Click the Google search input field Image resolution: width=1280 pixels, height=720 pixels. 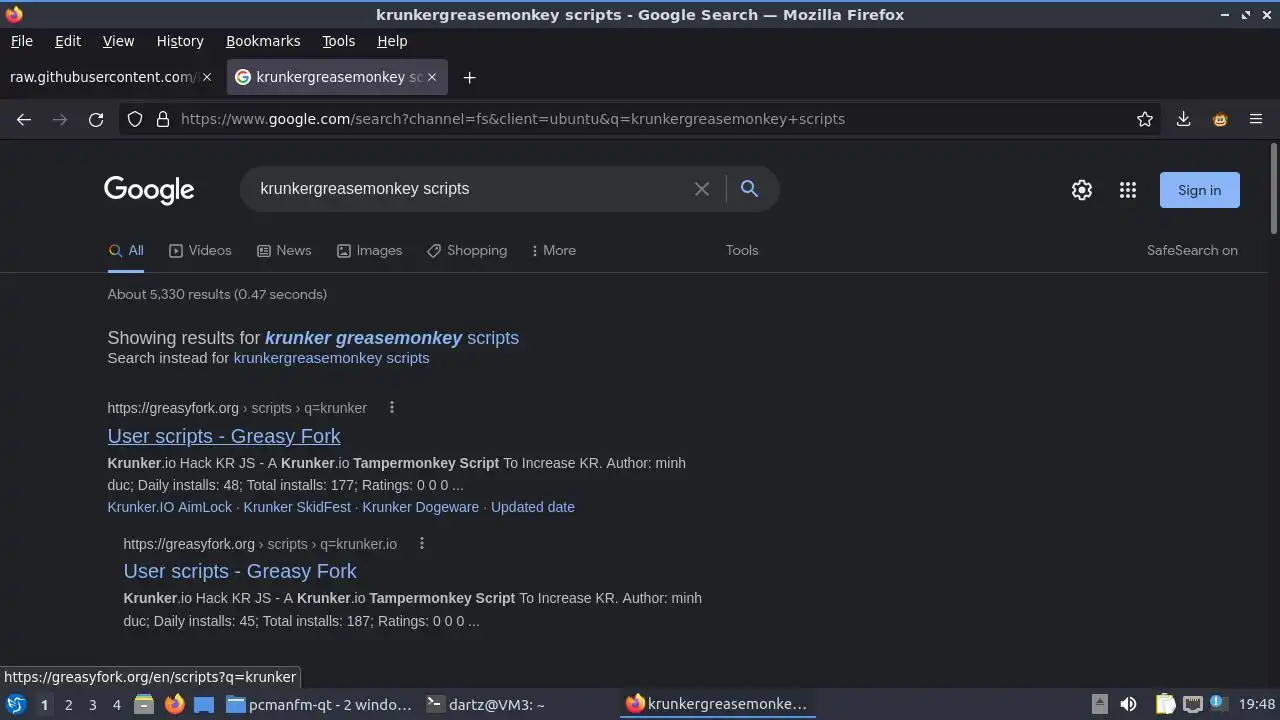click(x=470, y=189)
